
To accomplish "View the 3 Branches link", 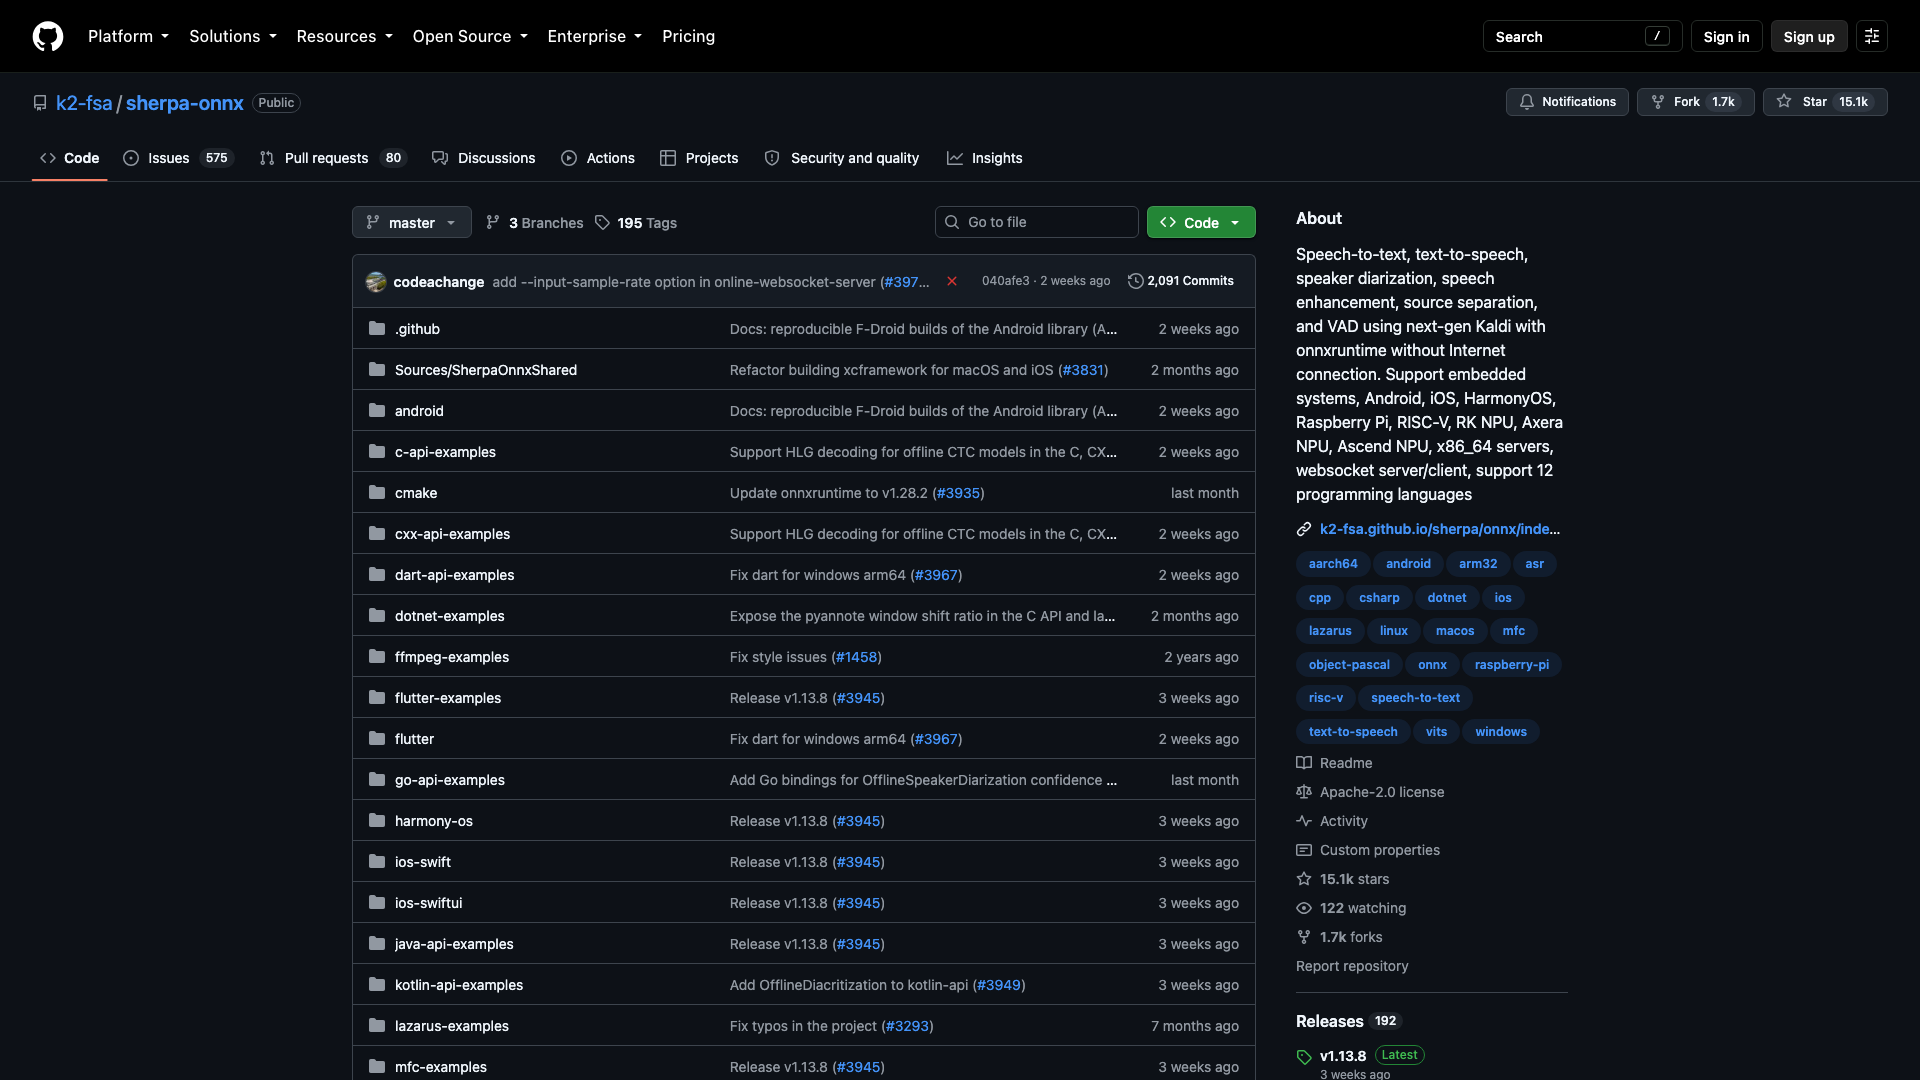I will 535,223.
